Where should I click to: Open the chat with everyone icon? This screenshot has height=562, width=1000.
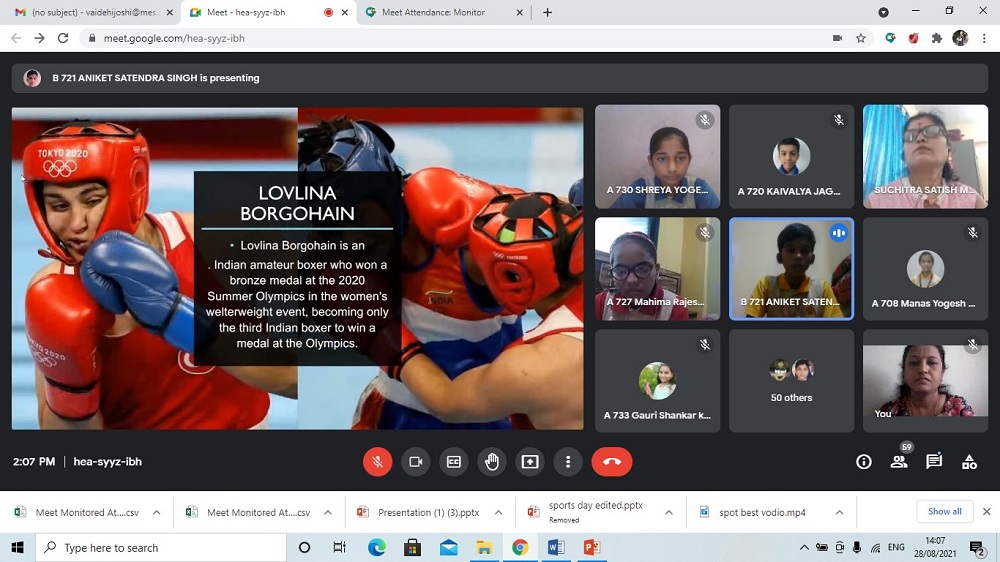(x=934, y=462)
